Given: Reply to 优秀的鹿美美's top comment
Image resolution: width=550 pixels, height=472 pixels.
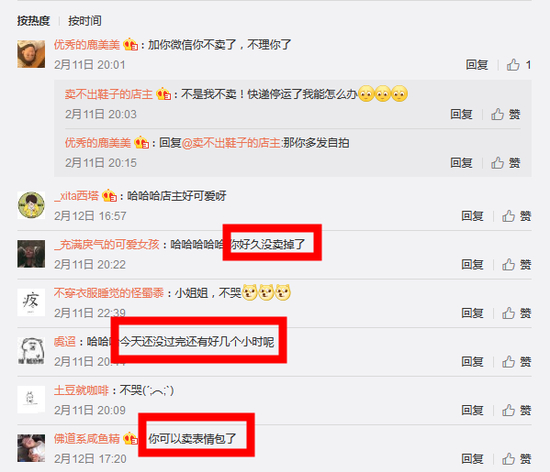Looking at the screenshot, I should pyautogui.click(x=477, y=65).
